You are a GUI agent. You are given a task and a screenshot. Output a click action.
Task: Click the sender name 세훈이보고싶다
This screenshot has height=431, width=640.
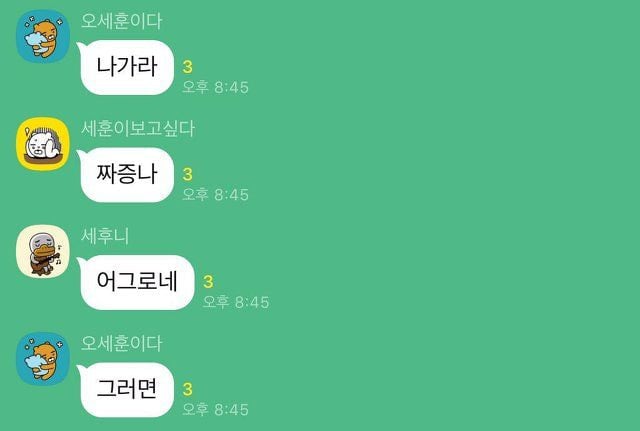(138, 129)
